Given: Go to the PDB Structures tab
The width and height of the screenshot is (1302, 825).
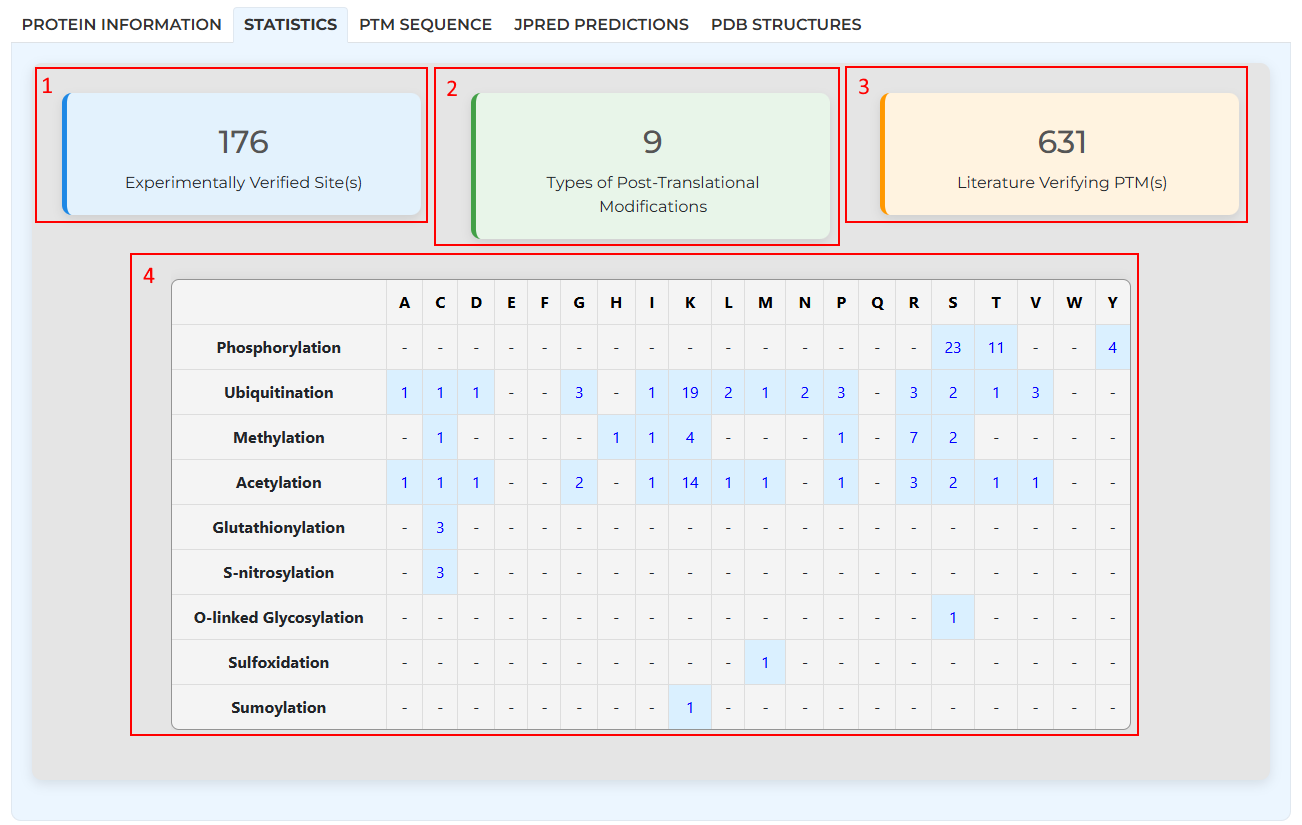Looking at the screenshot, I should tap(786, 24).
